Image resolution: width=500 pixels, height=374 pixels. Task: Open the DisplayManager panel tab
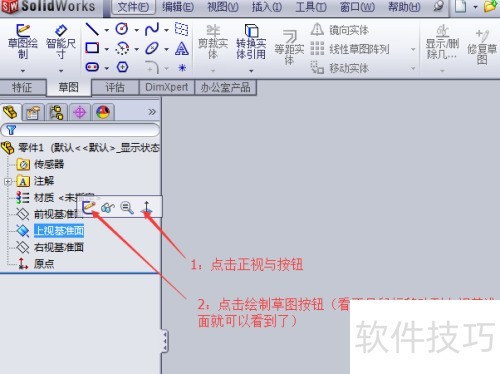point(103,112)
